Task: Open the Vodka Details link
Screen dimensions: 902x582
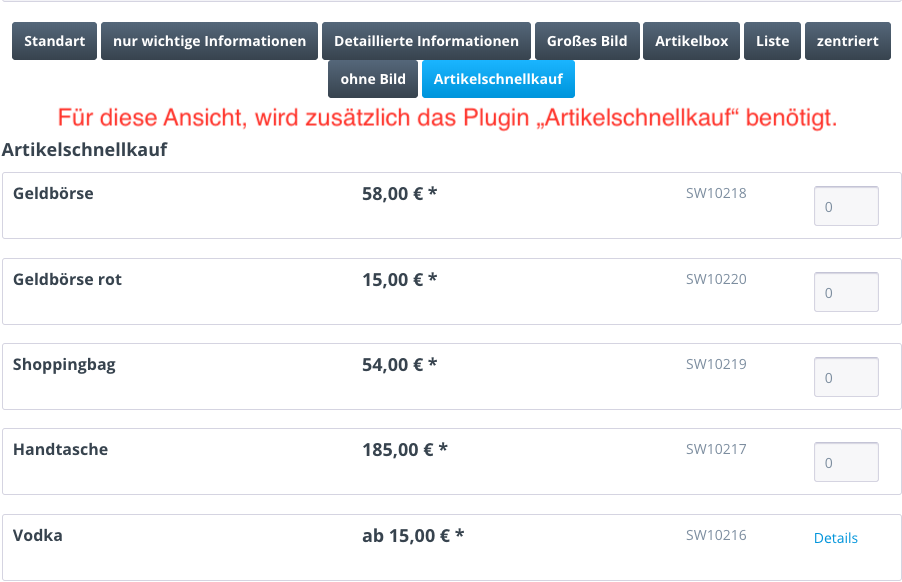Action: click(836, 538)
